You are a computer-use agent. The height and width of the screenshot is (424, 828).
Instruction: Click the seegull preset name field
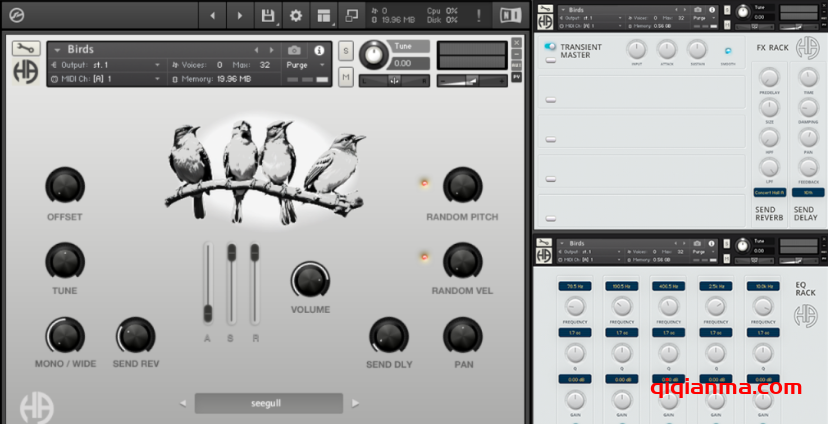click(x=269, y=403)
